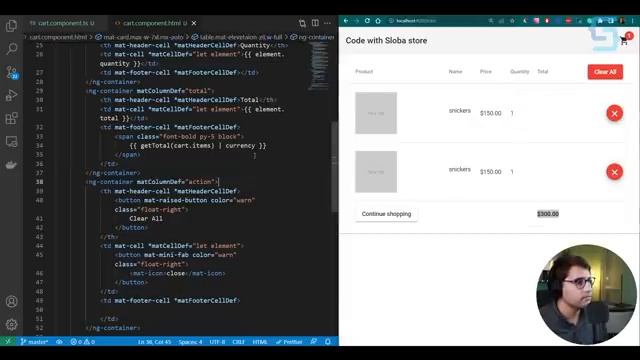This screenshot has height=360, width=640.
Task: Click the Clear All text on line 41
Action: click(x=146, y=218)
